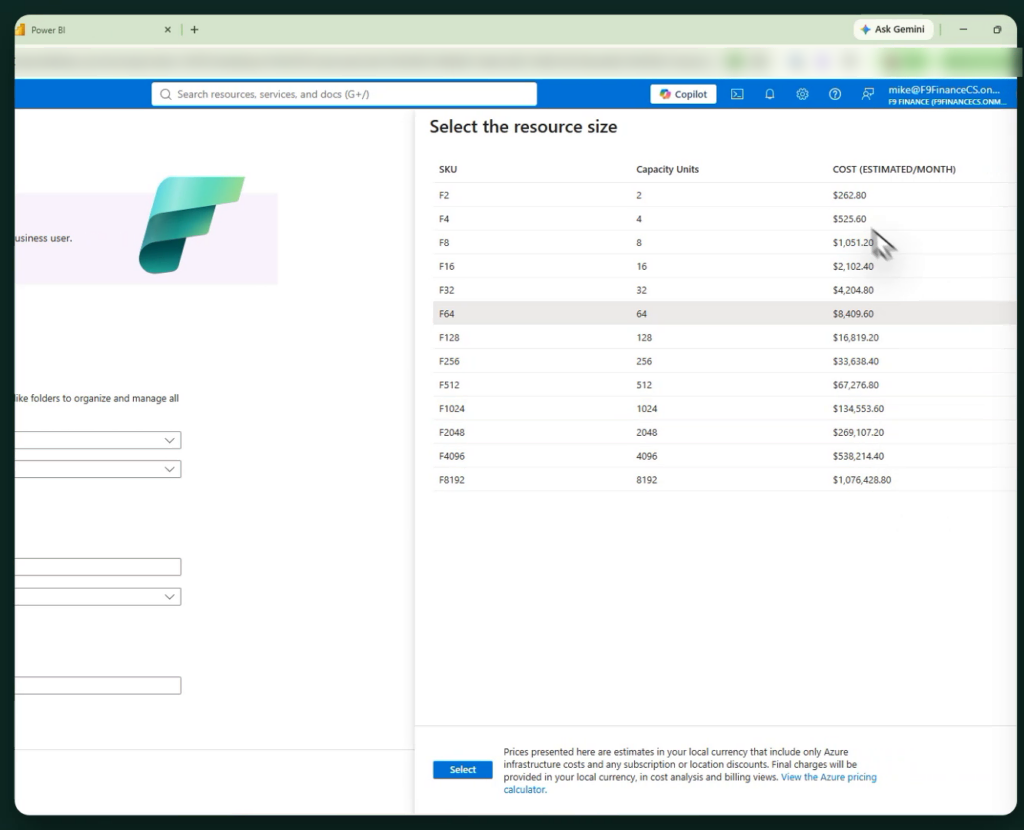Viewport: 1024px width, 830px height.
Task: Restore the browser window
Action: tap(997, 29)
